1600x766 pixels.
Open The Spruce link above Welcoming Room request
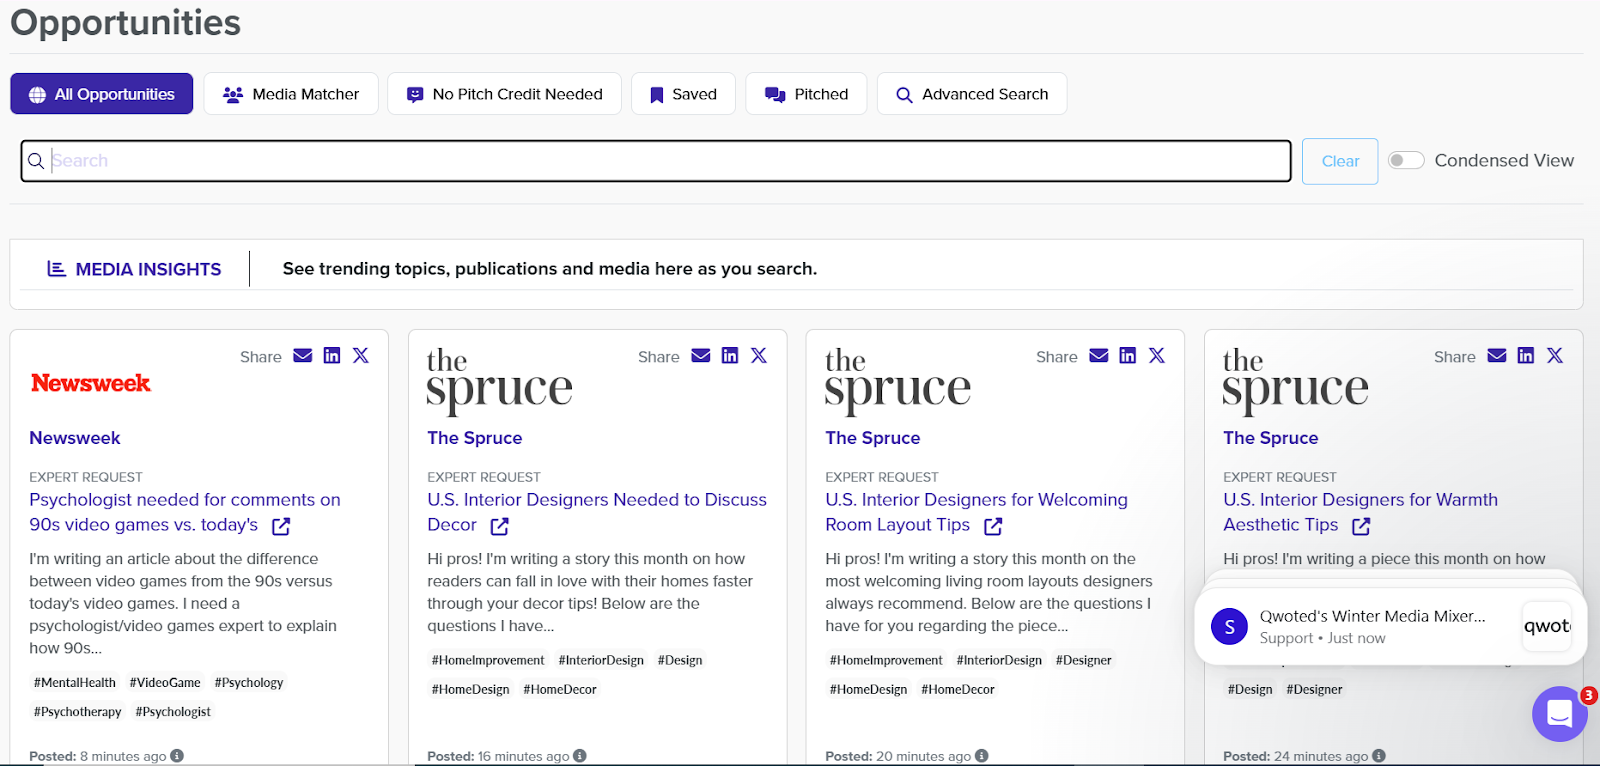pos(873,438)
